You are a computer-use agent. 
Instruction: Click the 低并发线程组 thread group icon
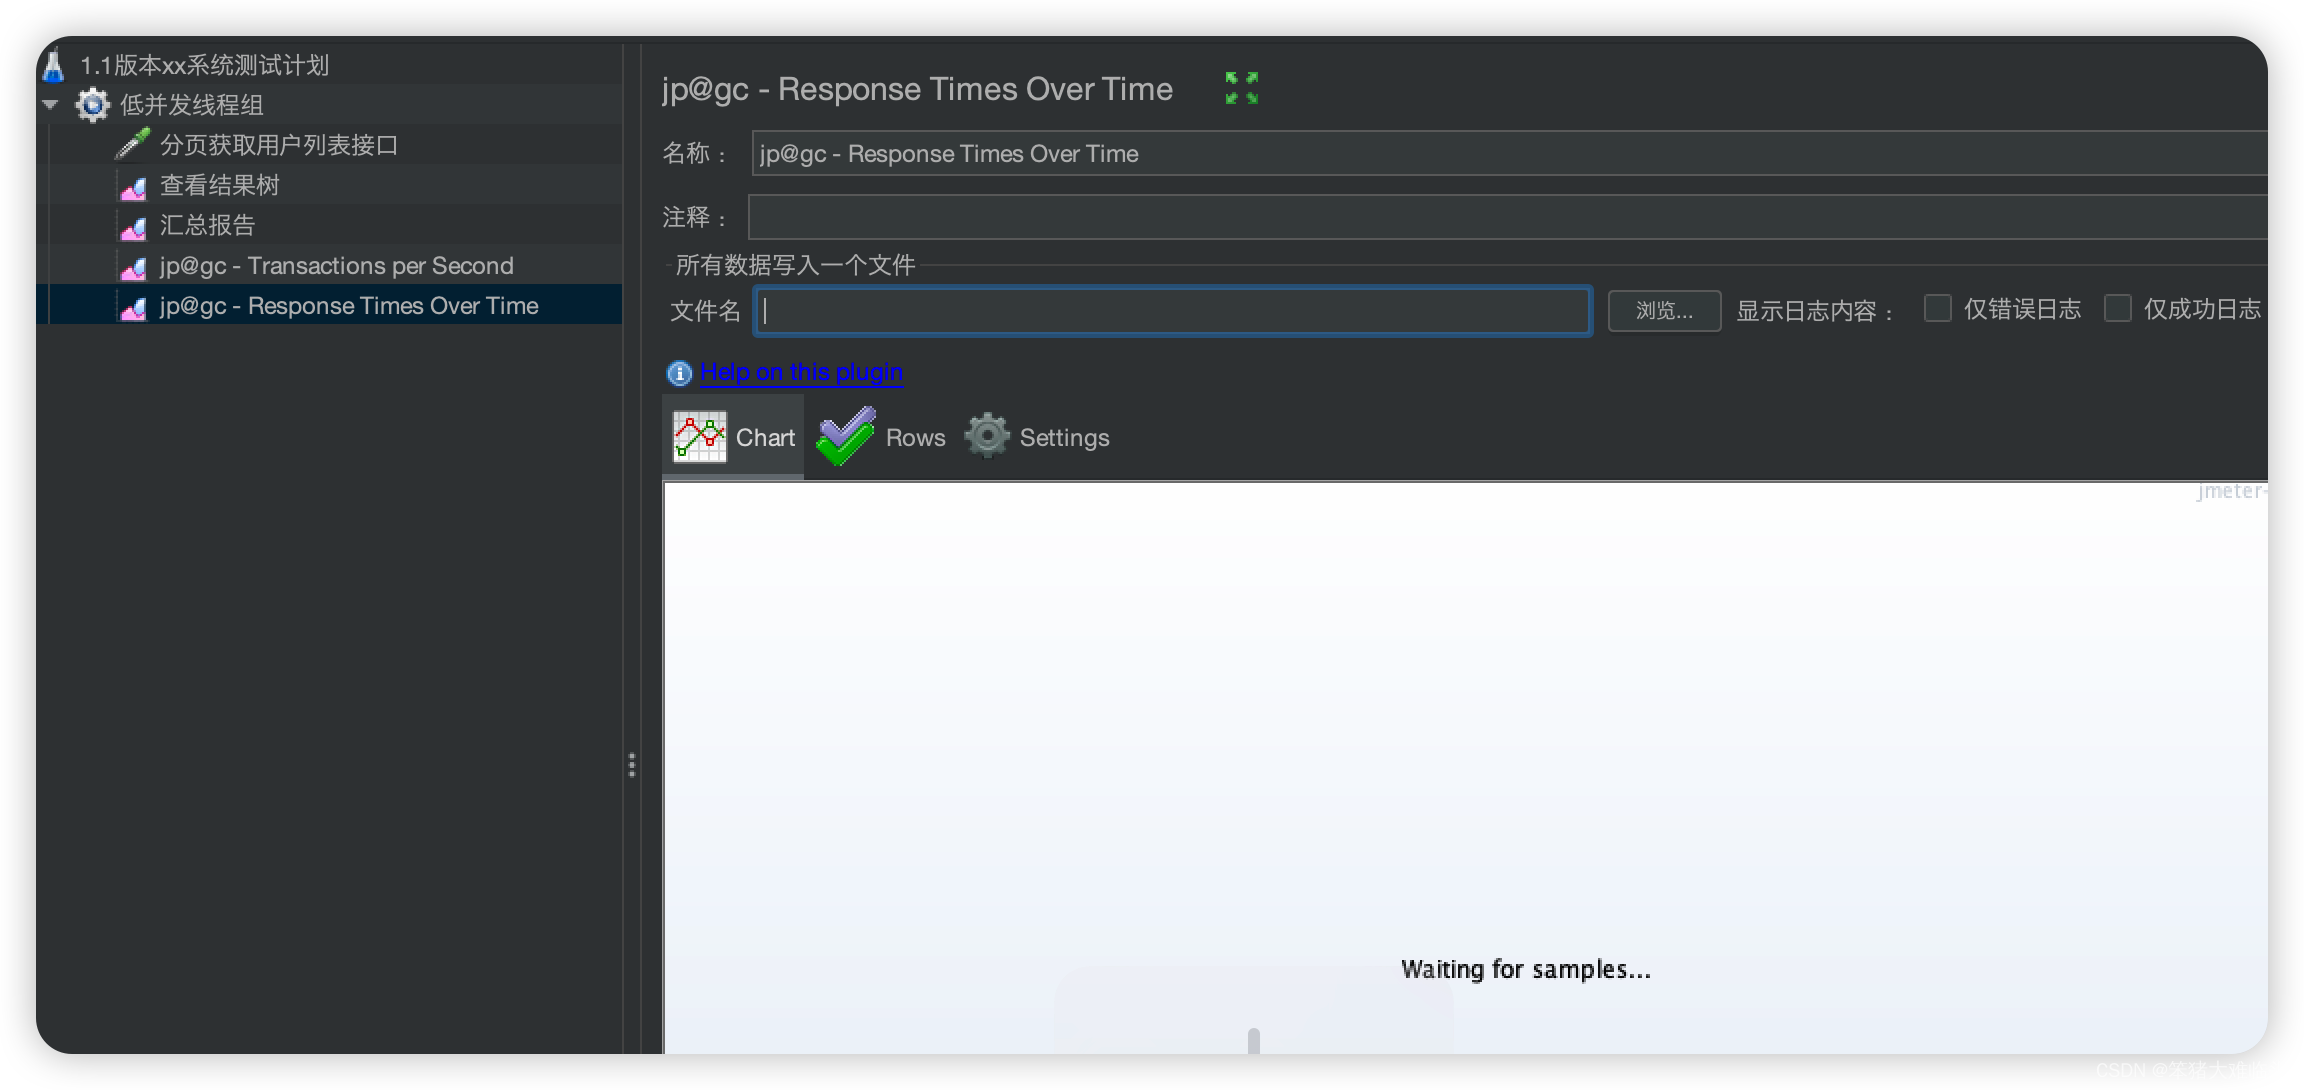(94, 101)
